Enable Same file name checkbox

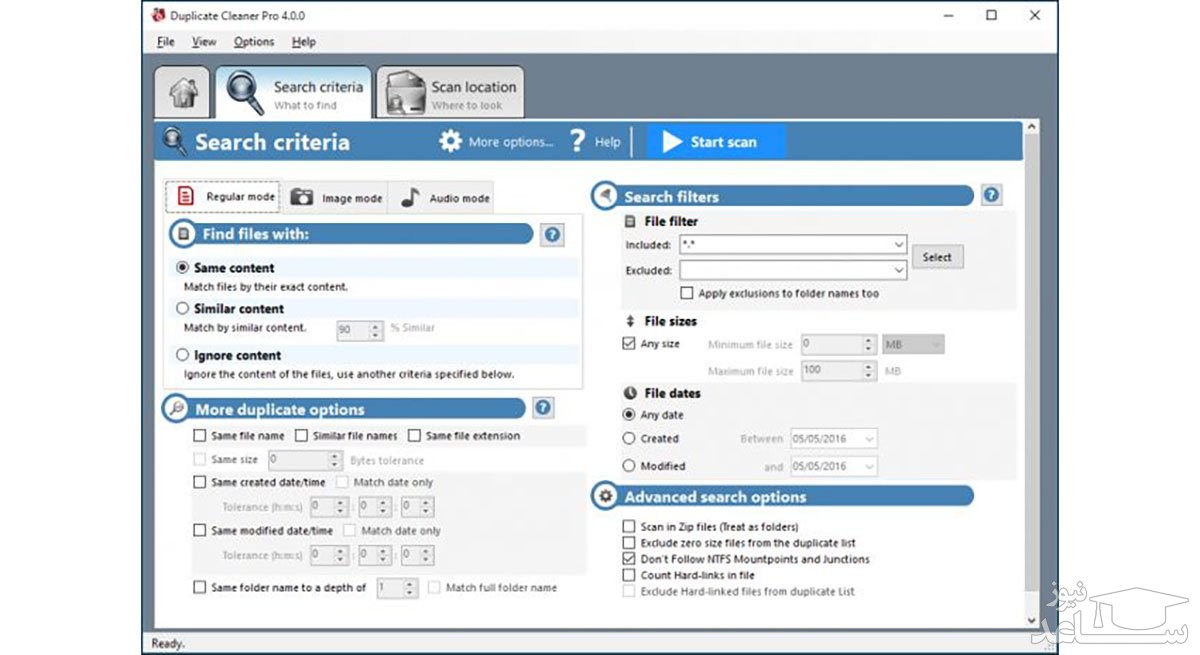[200, 436]
